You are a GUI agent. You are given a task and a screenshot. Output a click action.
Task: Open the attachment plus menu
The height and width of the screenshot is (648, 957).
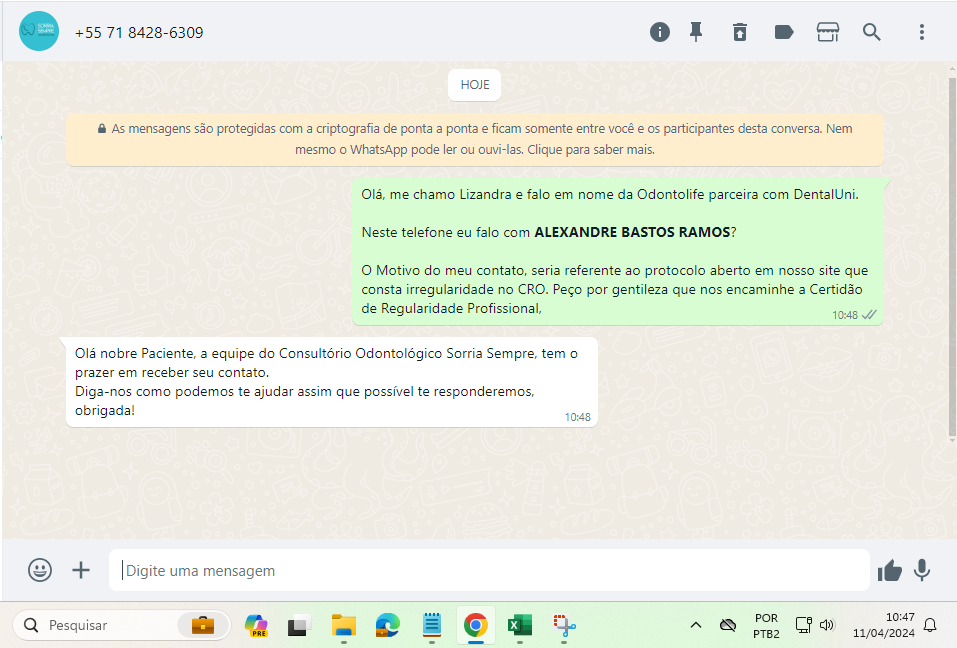81,570
